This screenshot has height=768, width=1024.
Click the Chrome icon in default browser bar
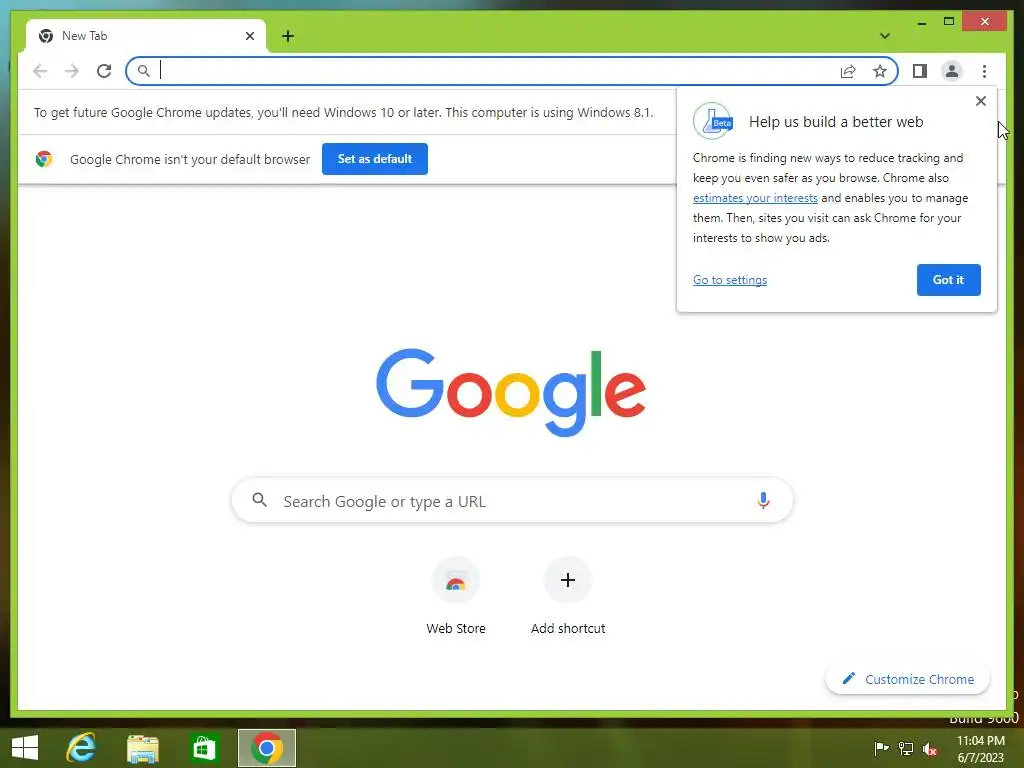(x=44, y=159)
